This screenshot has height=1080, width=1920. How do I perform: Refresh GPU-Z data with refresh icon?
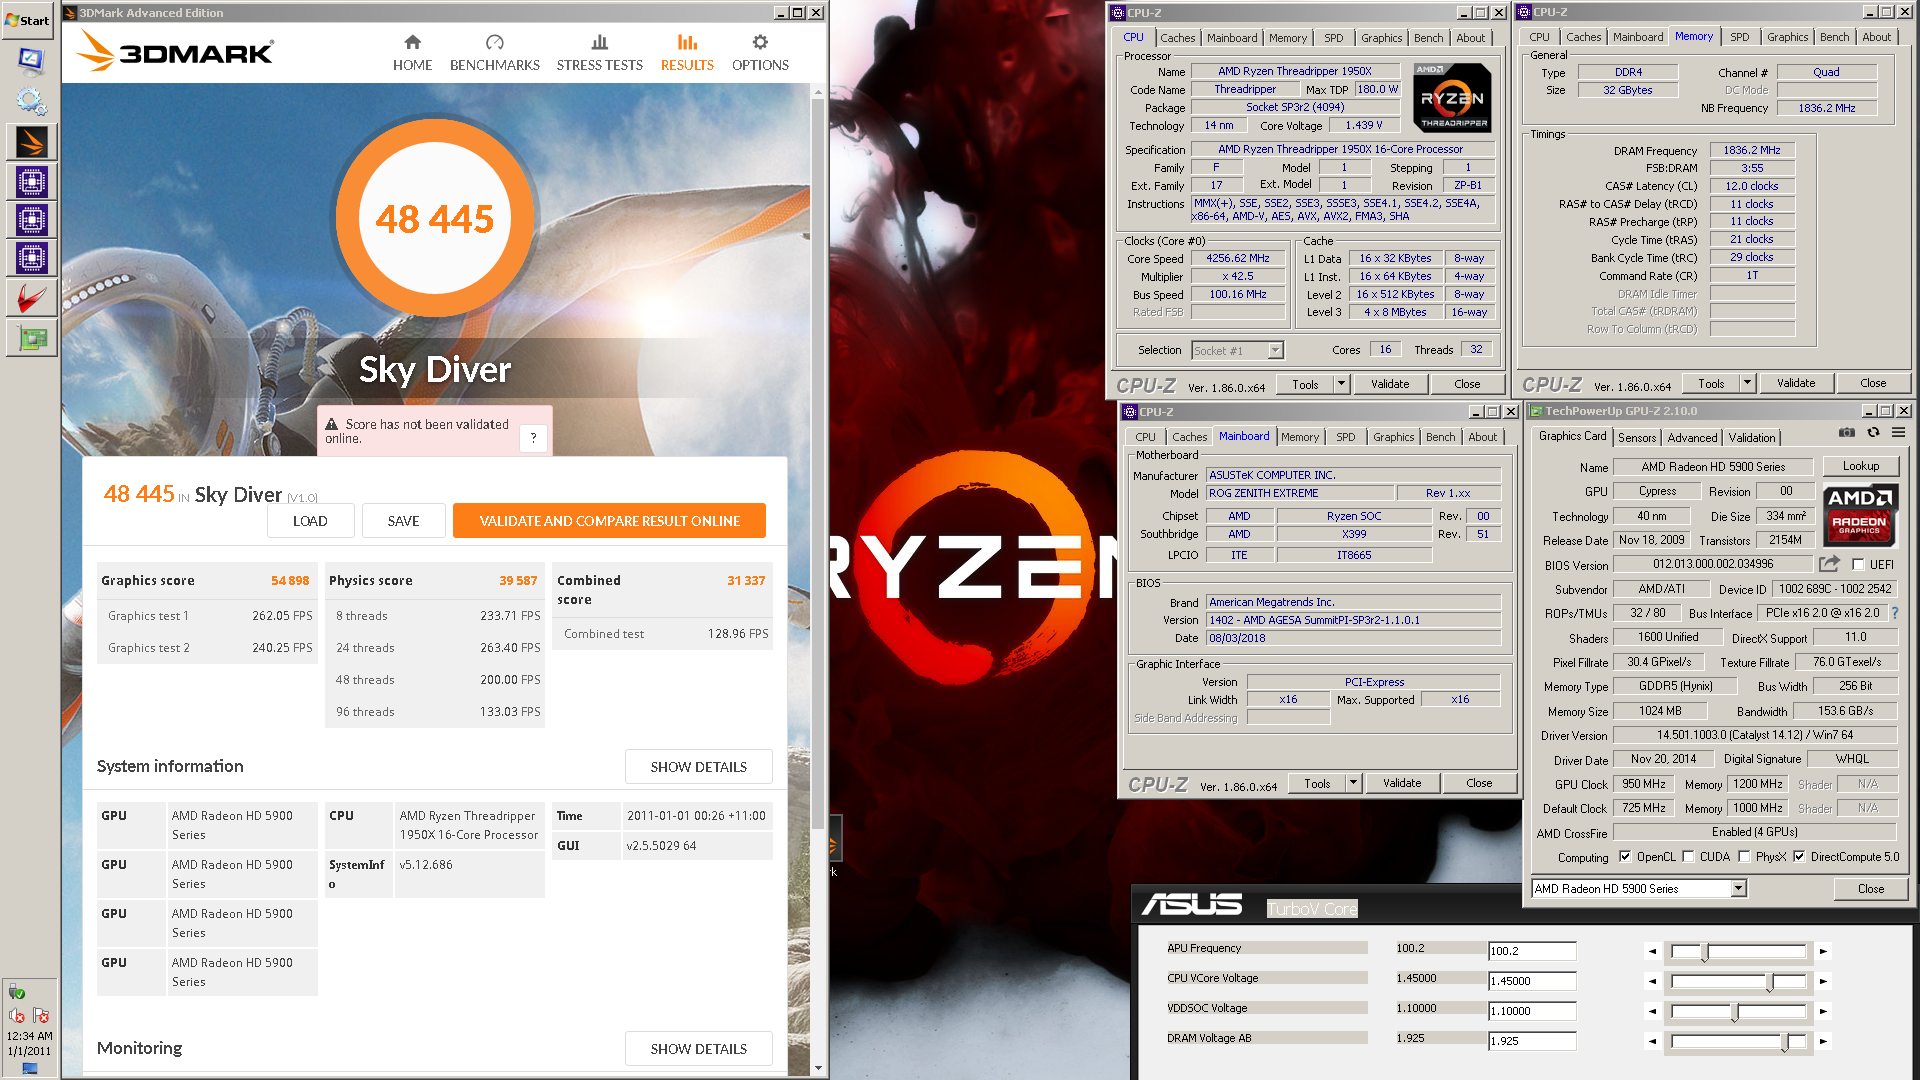click(1873, 433)
